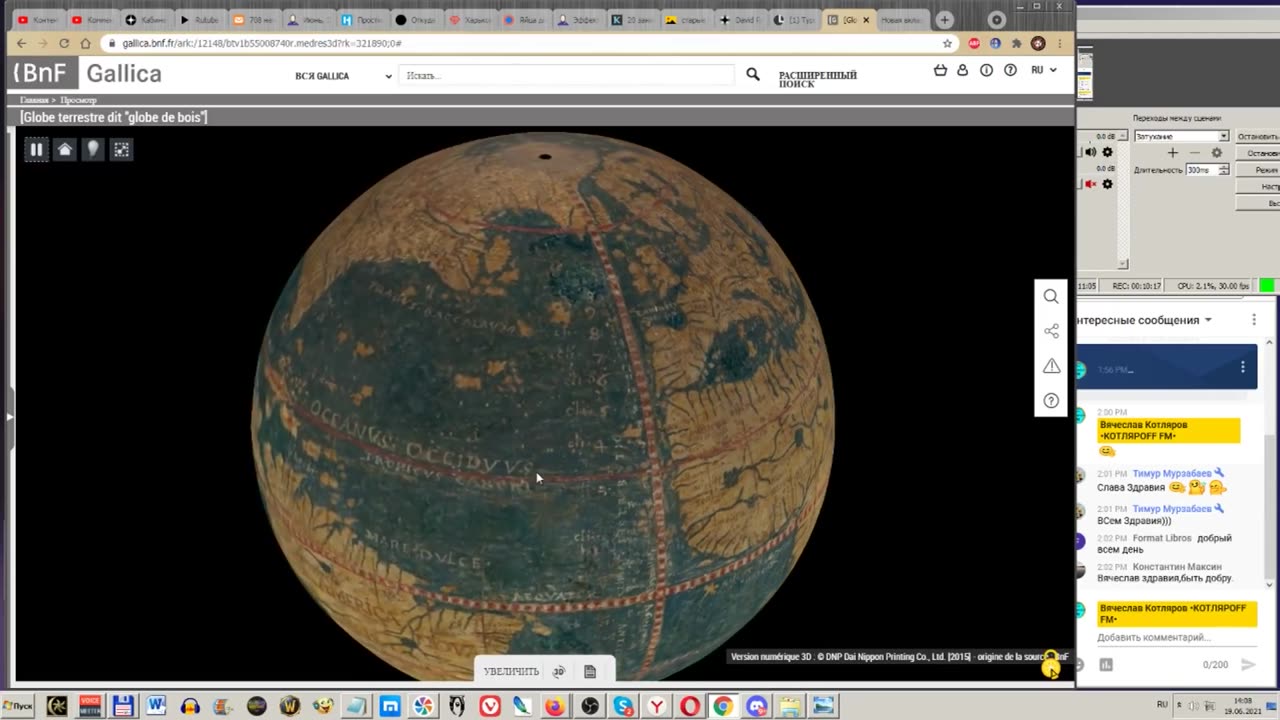Add transition with plus icon in OBS
The width and height of the screenshot is (1280, 720).
click(x=1173, y=153)
